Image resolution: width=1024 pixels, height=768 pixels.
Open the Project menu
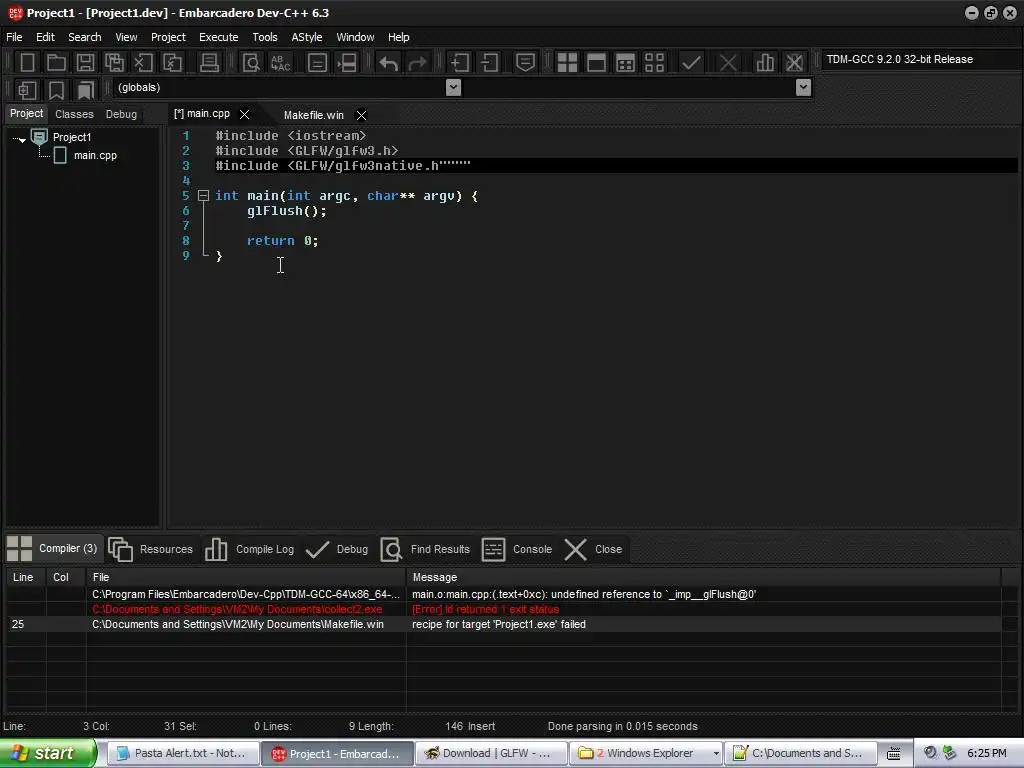(x=168, y=37)
